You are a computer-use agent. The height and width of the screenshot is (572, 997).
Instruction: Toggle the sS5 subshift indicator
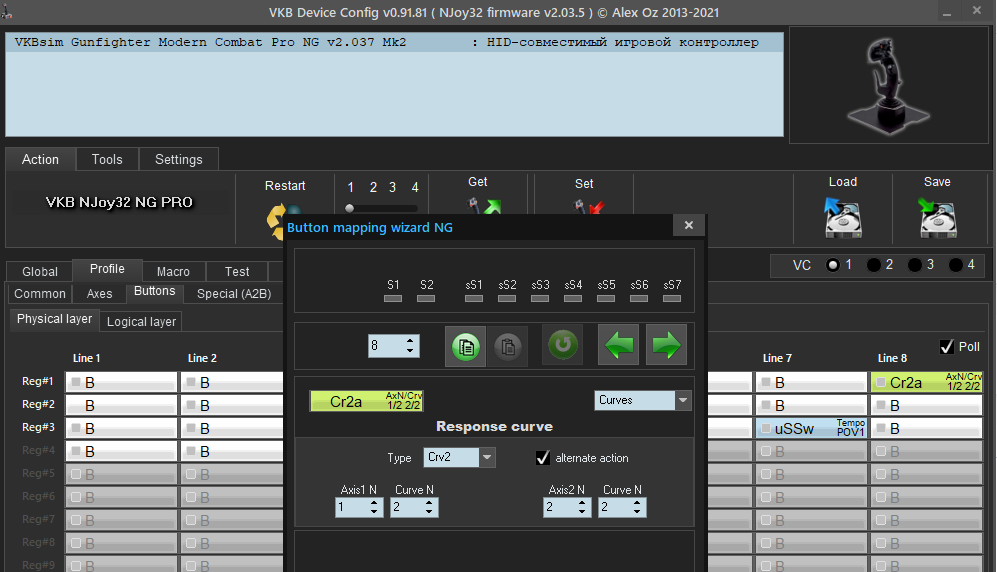606,298
